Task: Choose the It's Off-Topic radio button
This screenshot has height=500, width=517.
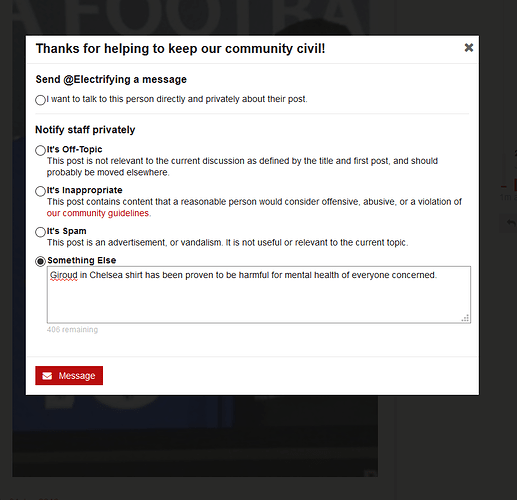Action: [40, 150]
